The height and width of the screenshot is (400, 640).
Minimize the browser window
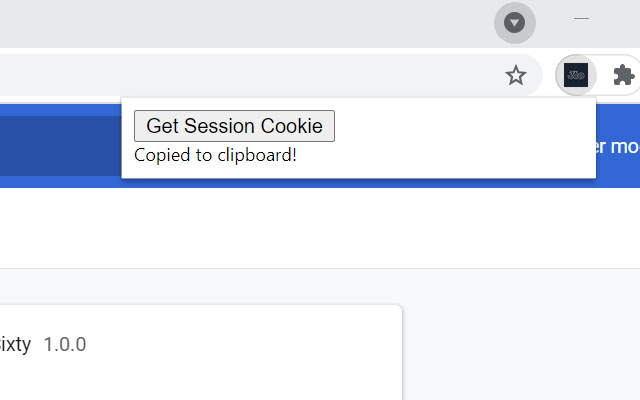click(x=581, y=18)
